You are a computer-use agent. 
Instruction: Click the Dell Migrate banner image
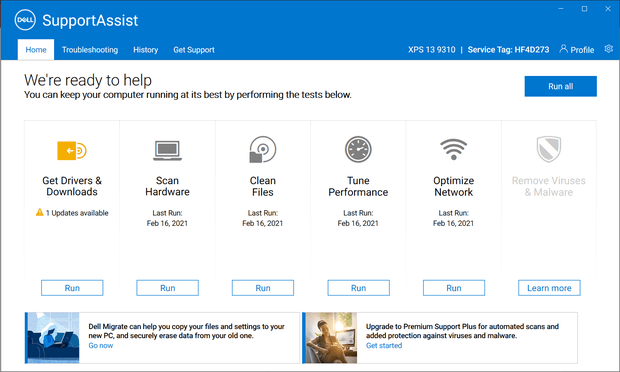(53, 338)
